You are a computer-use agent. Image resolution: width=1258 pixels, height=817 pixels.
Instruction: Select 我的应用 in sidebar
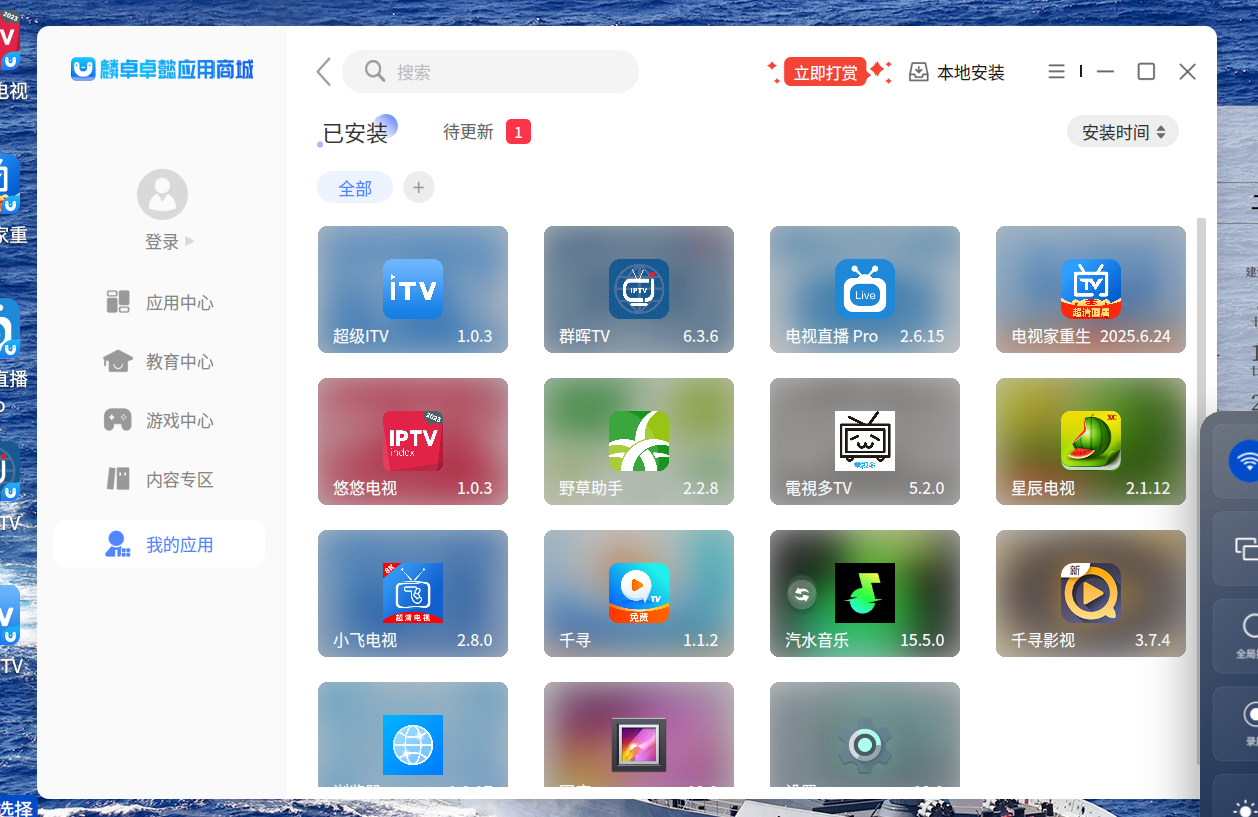click(159, 545)
